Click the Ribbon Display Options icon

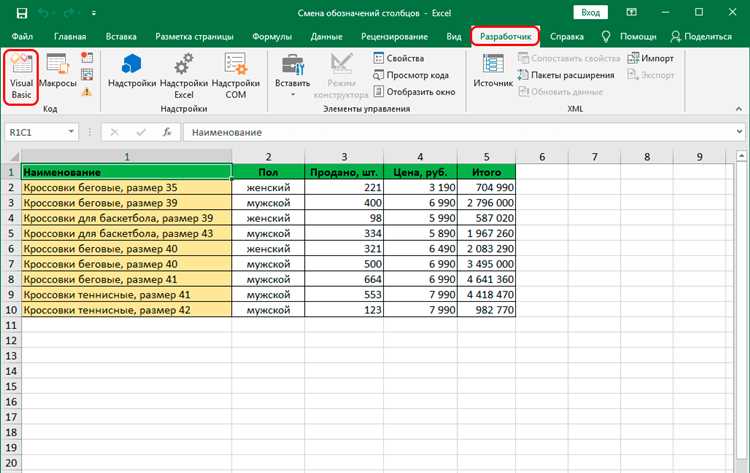[631, 12]
